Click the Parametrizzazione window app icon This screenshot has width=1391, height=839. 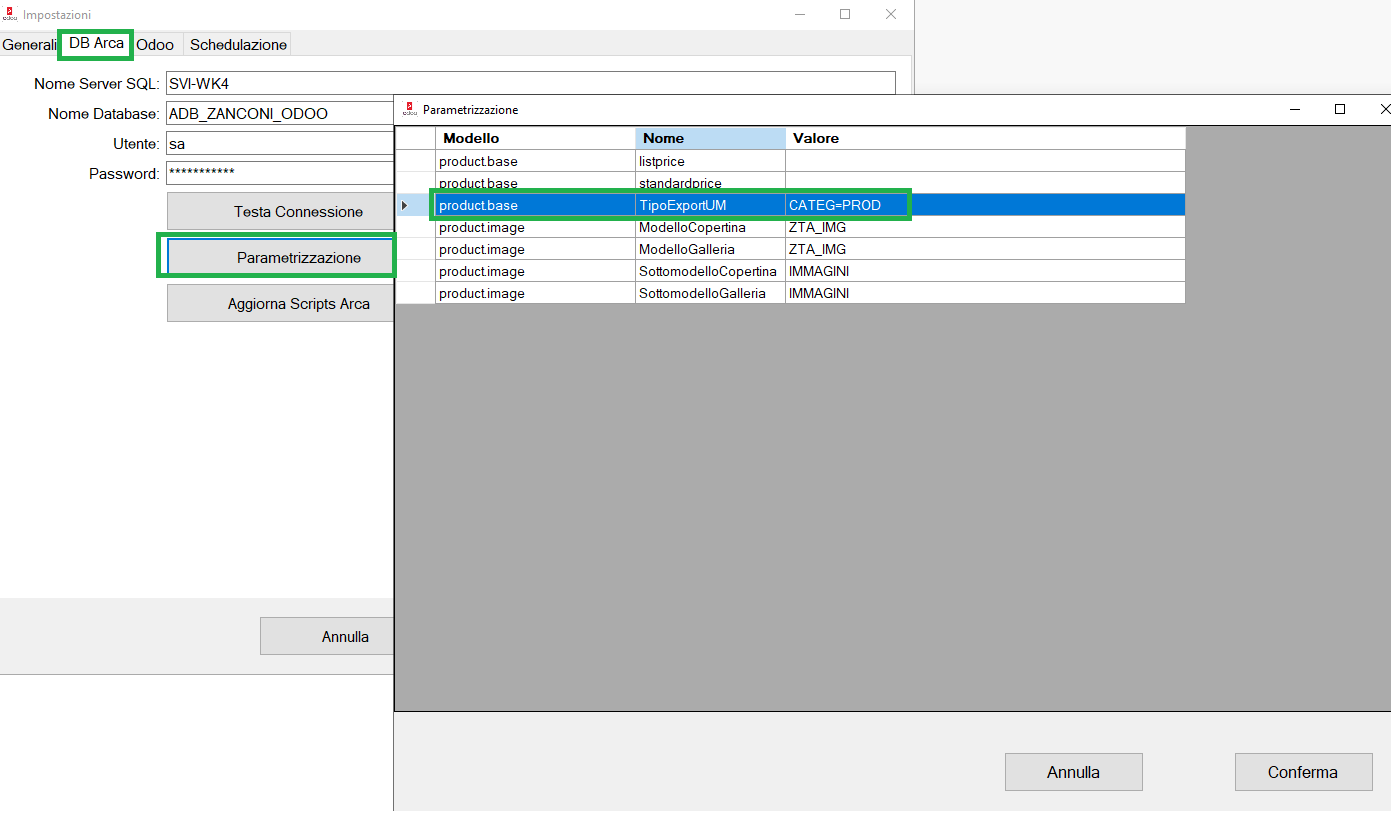click(409, 109)
